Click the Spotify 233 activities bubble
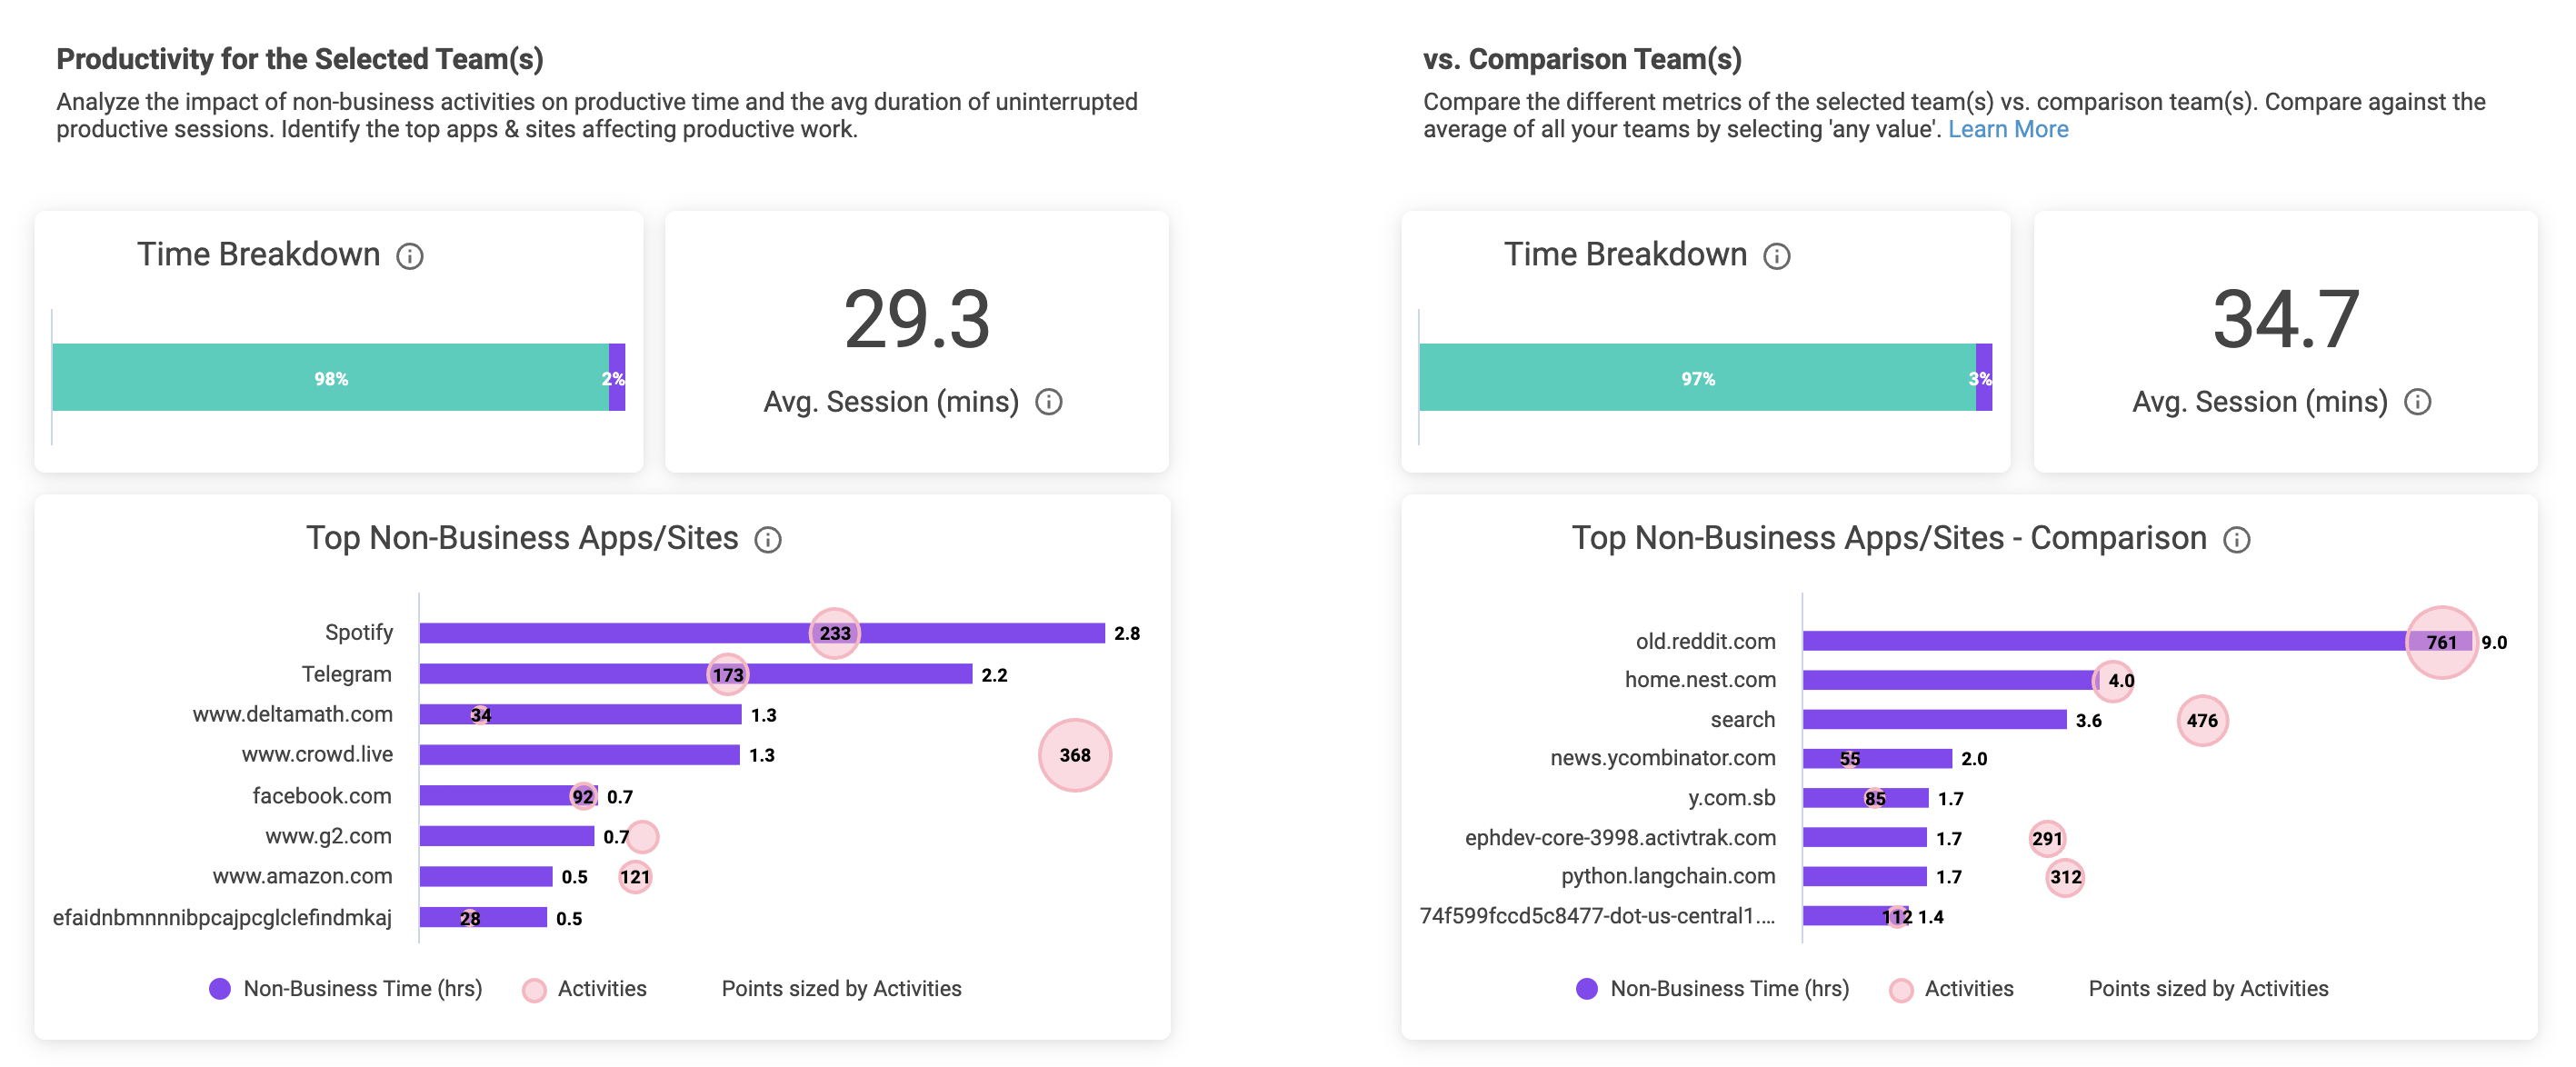The width and height of the screenshot is (2576, 1067). (834, 633)
